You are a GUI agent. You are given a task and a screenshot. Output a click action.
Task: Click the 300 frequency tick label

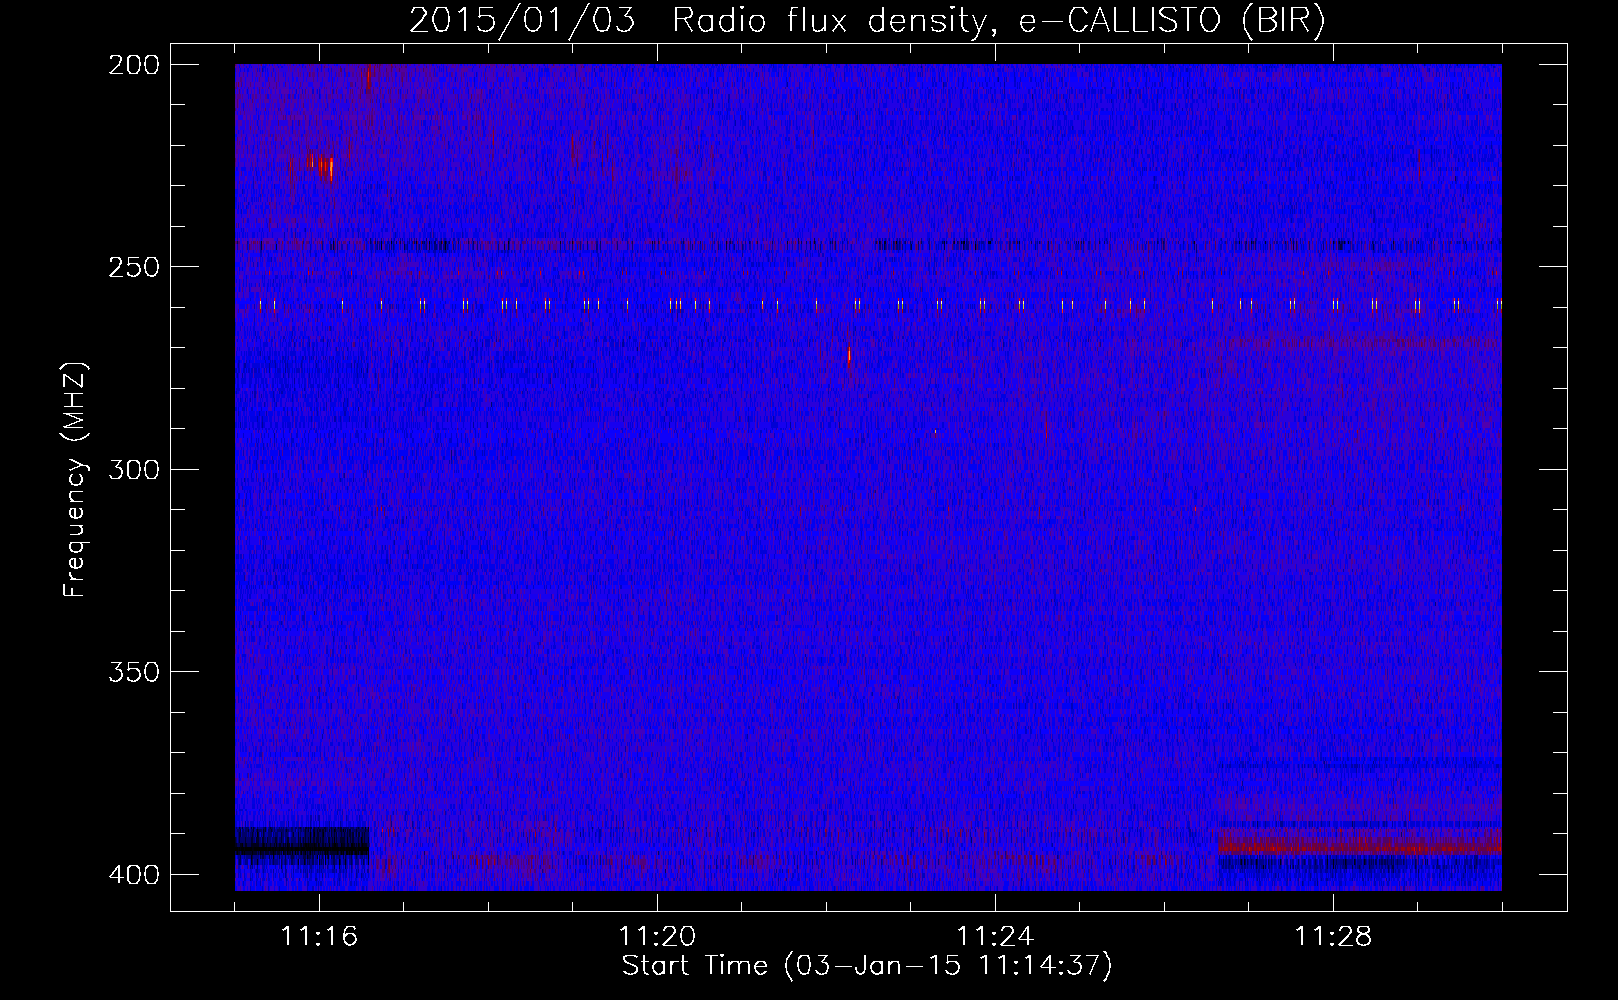tap(133, 469)
